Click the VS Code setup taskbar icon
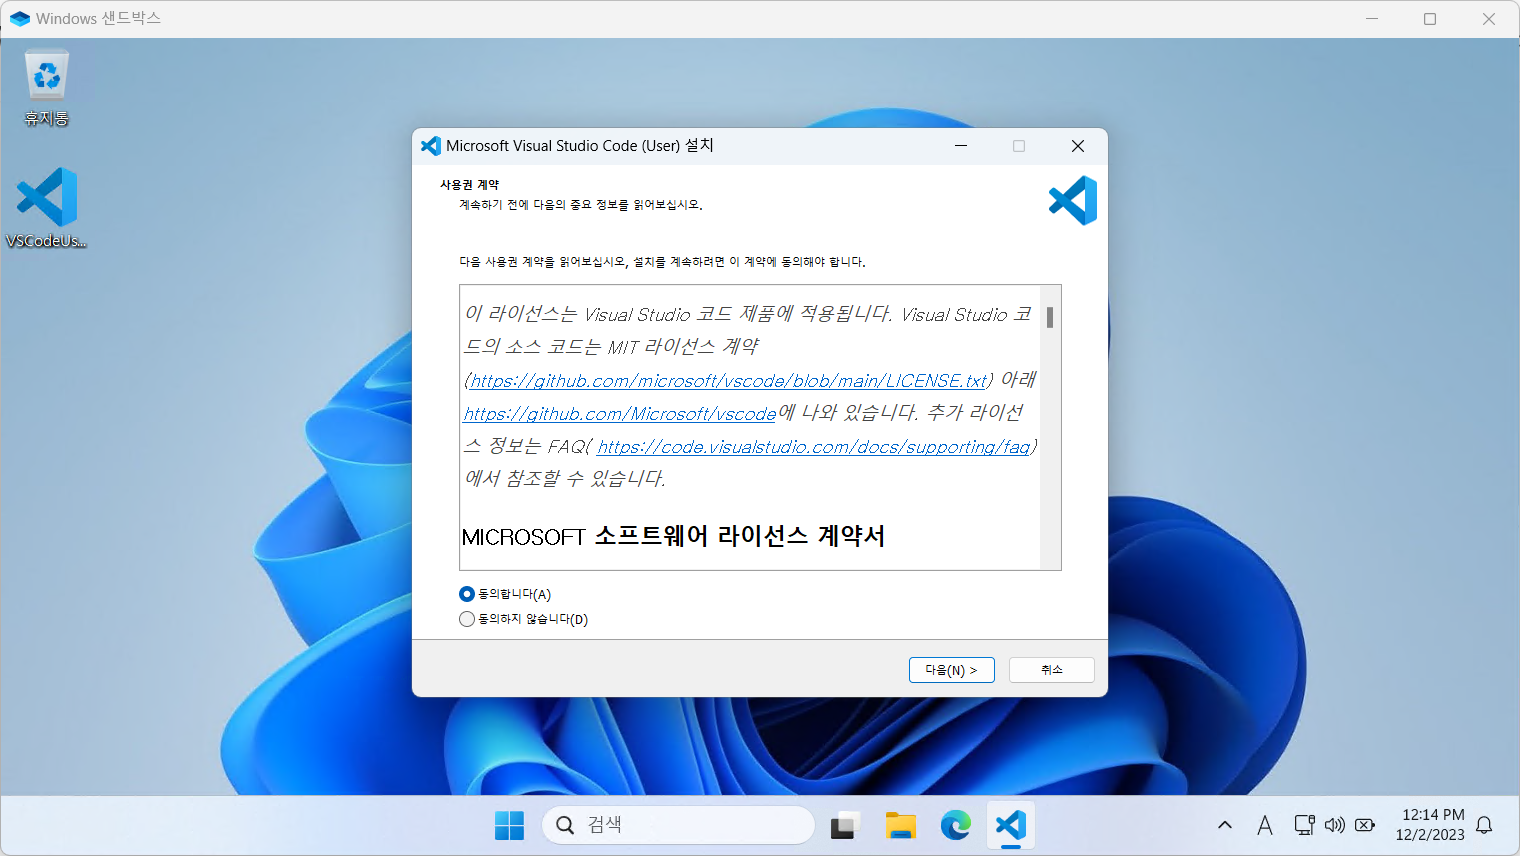 click(1011, 825)
